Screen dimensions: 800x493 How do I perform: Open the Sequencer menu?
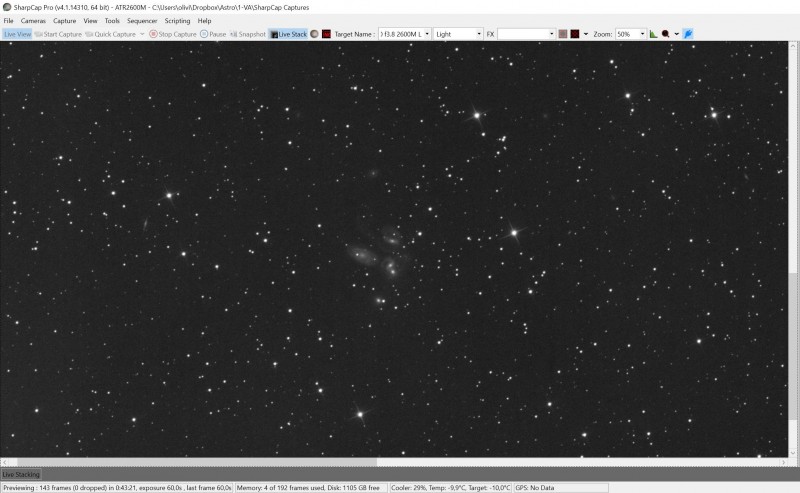click(x=142, y=21)
